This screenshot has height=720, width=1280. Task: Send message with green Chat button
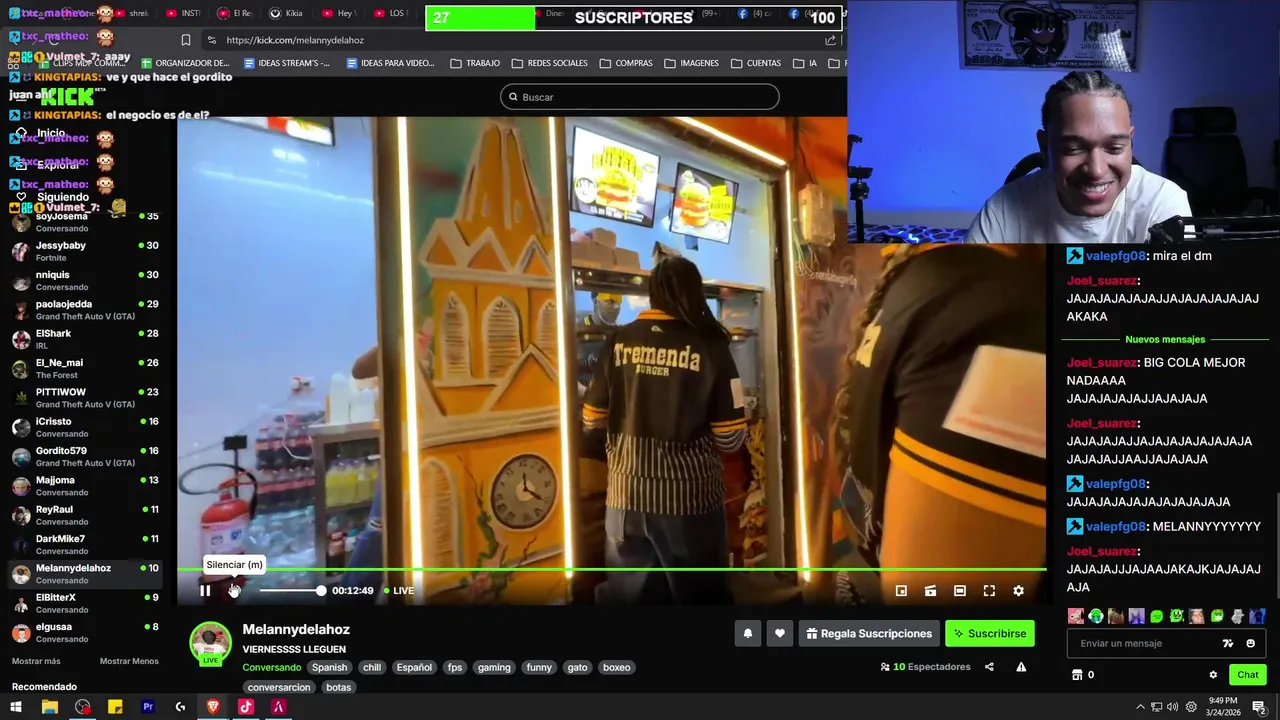pos(1247,675)
